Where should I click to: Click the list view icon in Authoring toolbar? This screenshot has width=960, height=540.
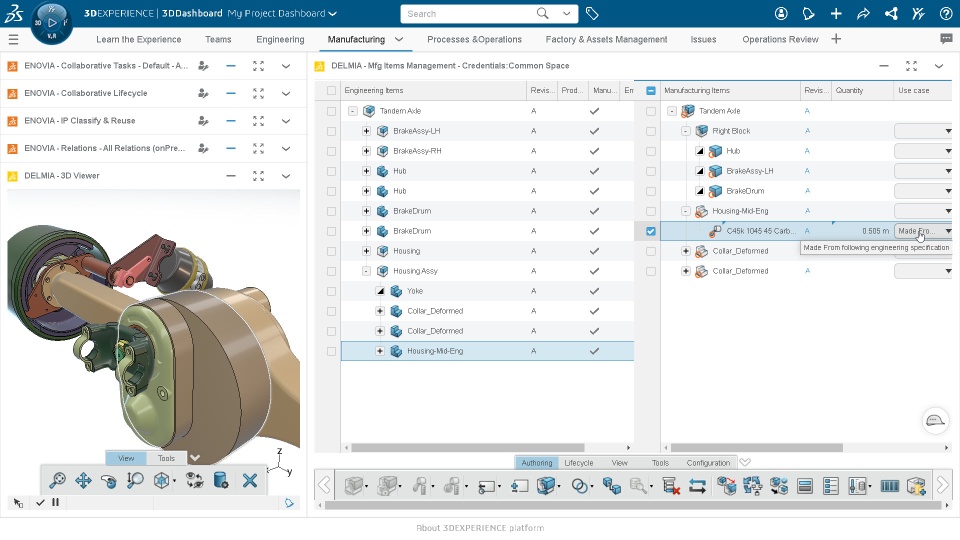click(831, 486)
